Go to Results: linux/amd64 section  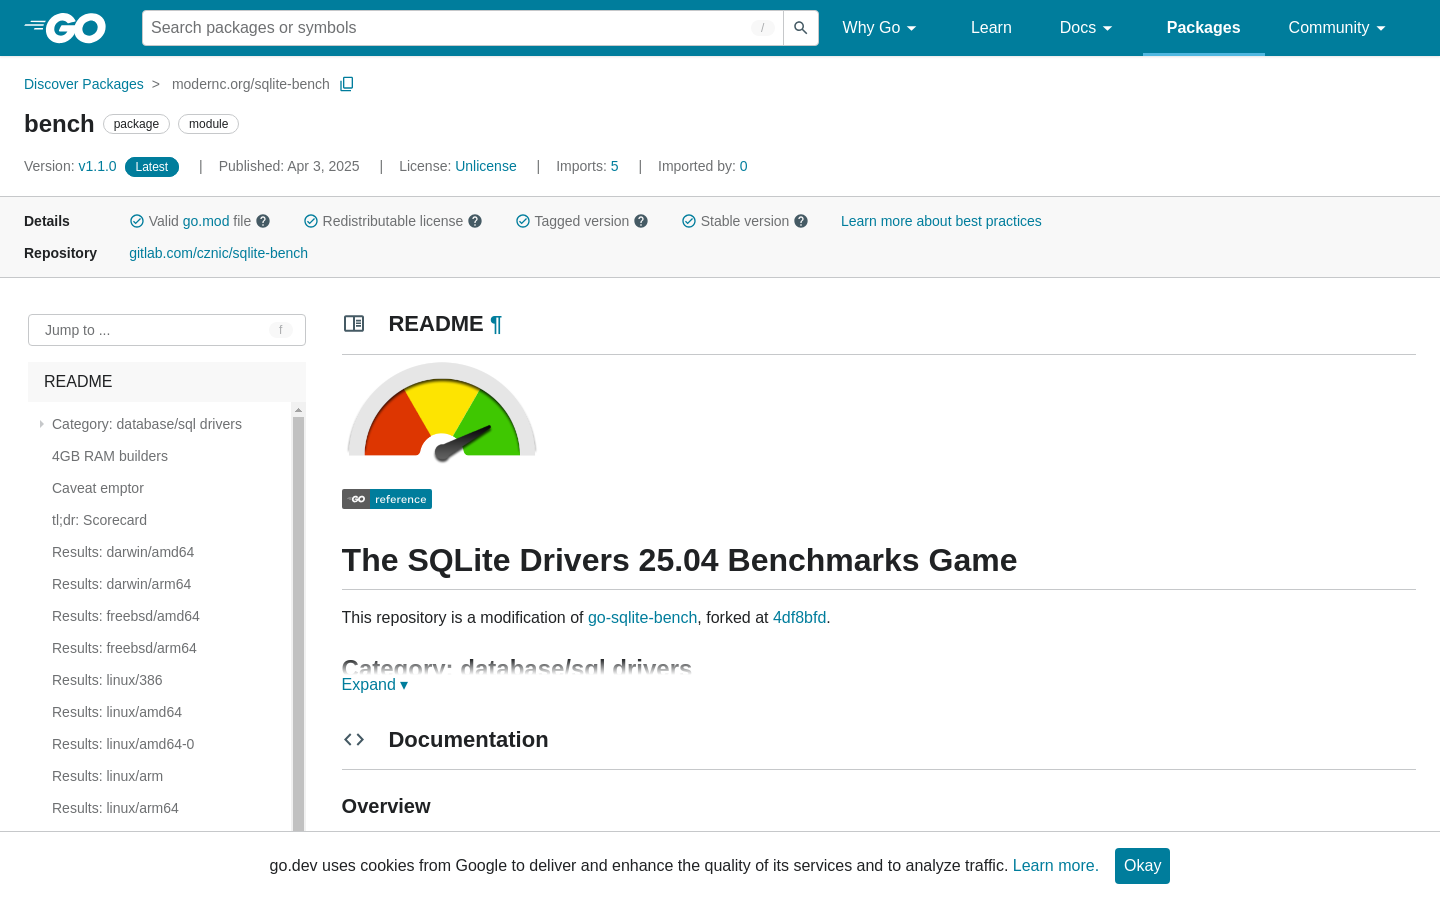click(x=117, y=712)
